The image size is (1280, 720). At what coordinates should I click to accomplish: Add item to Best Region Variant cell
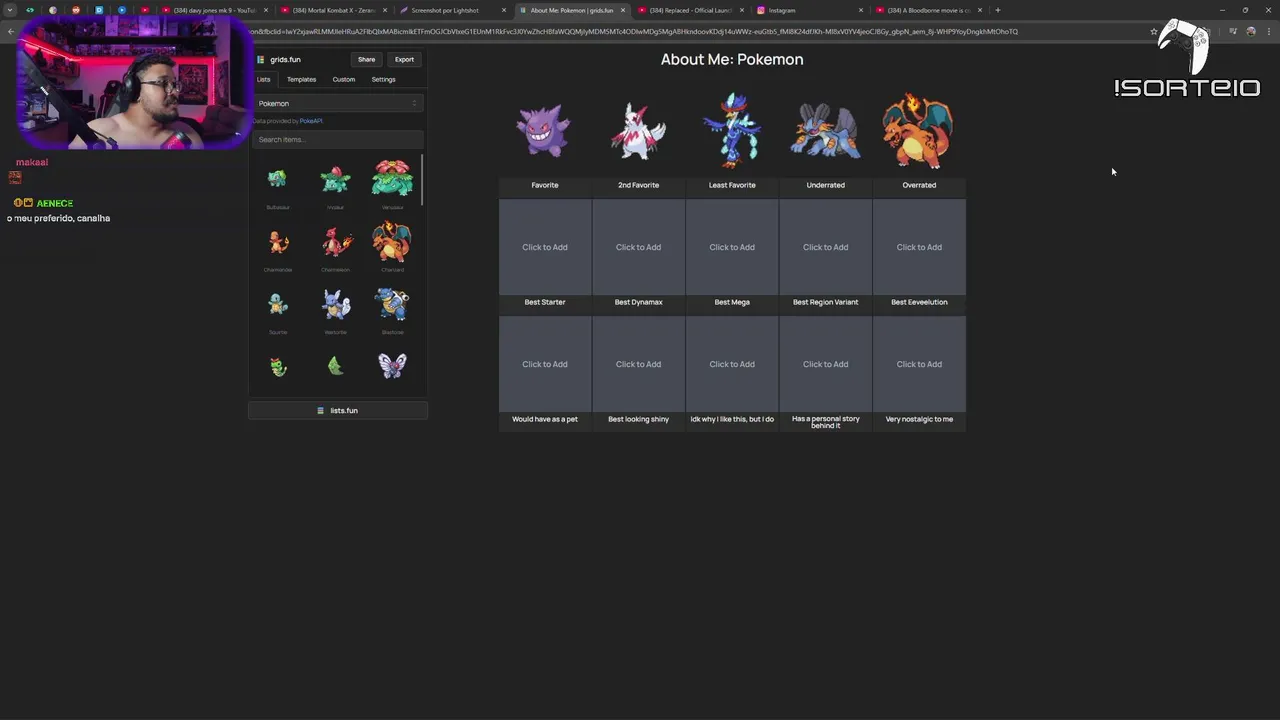tap(825, 247)
